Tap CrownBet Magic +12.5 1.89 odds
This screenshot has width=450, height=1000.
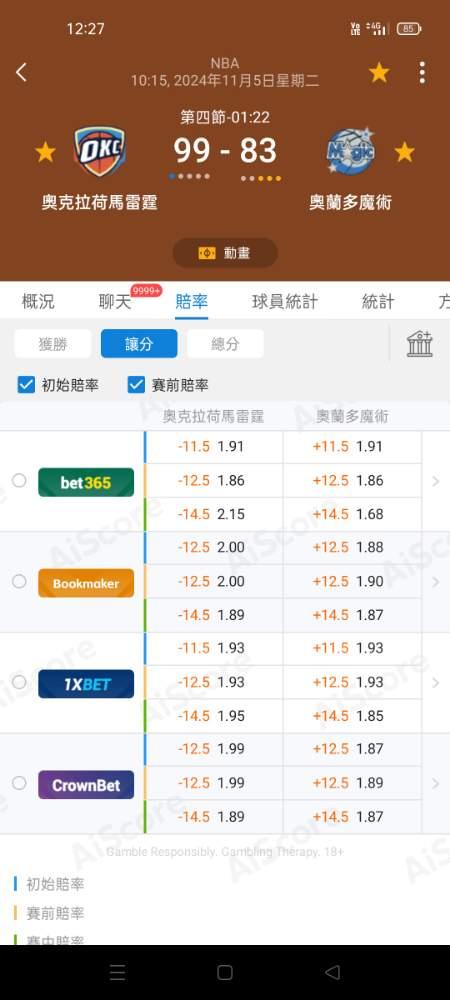pos(352,783)
